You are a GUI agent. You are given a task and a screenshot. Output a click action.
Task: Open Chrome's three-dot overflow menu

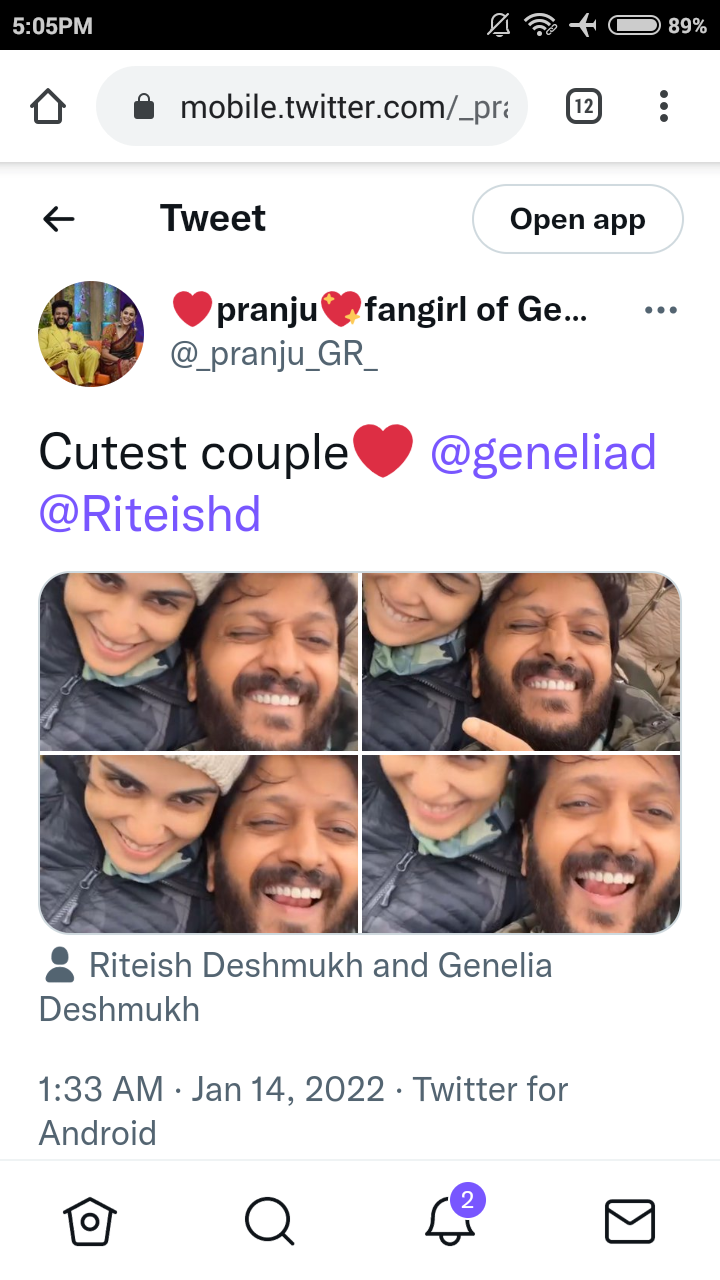click(x=664, y=106)
